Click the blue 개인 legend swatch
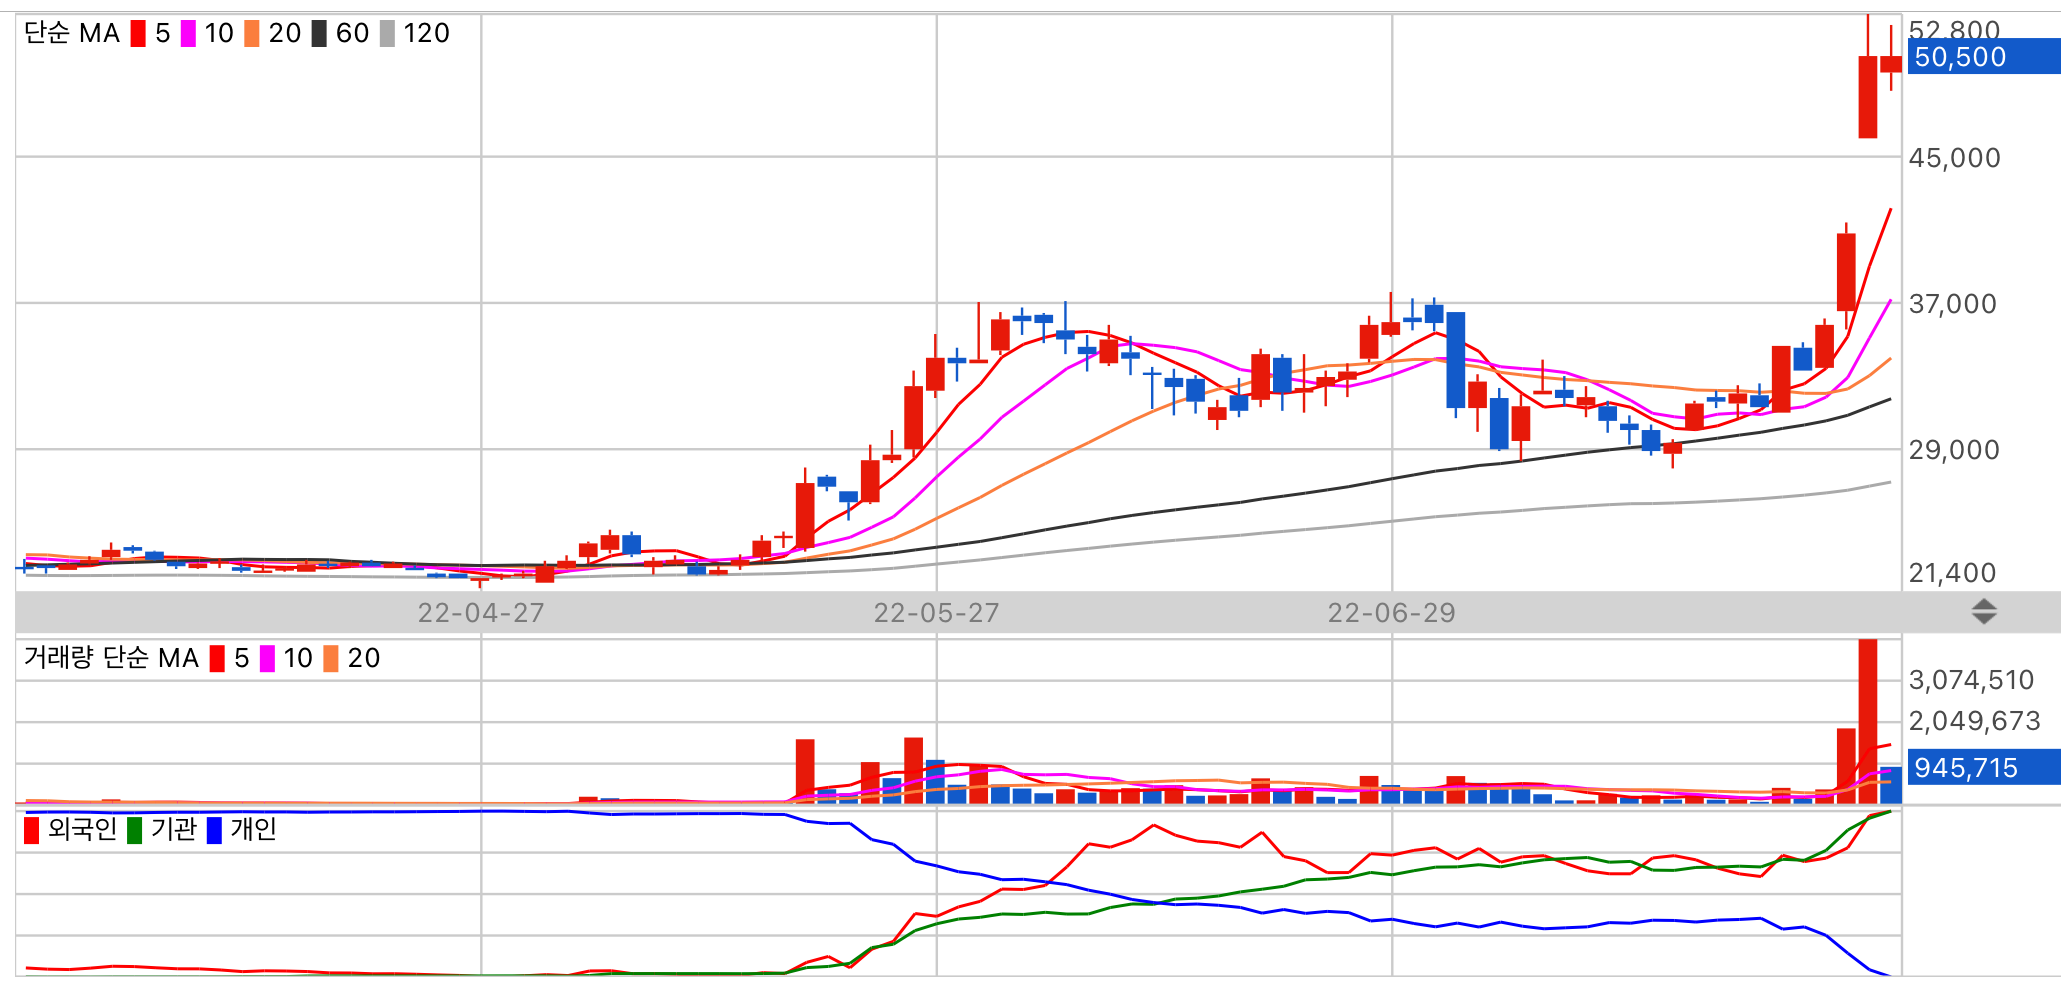This screenshot has height=988, width=2061. tap(214, 830)
